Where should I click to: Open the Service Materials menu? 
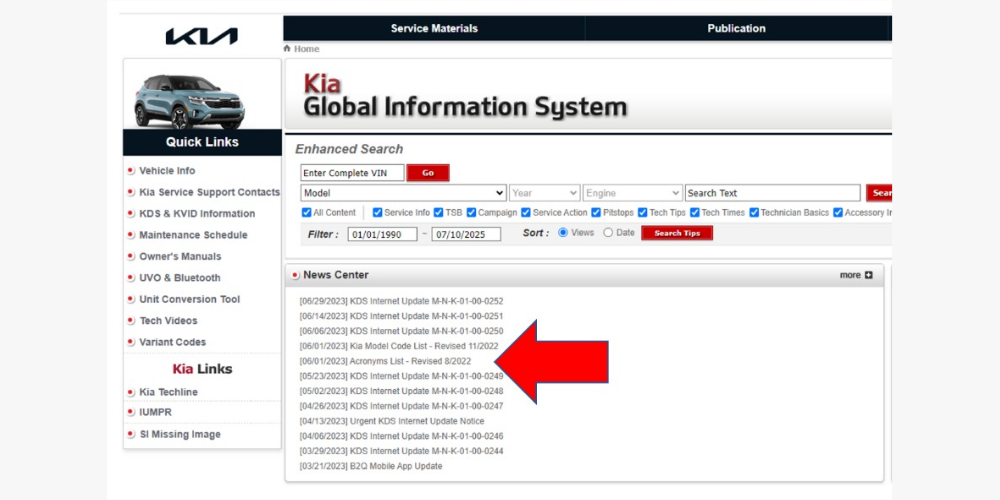(434, 29)
